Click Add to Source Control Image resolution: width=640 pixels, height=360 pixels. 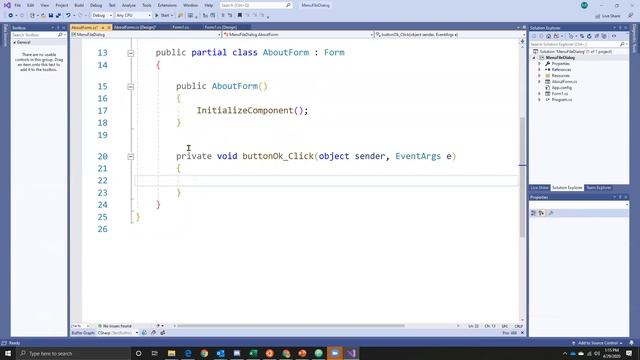click(x=598, y=343)
